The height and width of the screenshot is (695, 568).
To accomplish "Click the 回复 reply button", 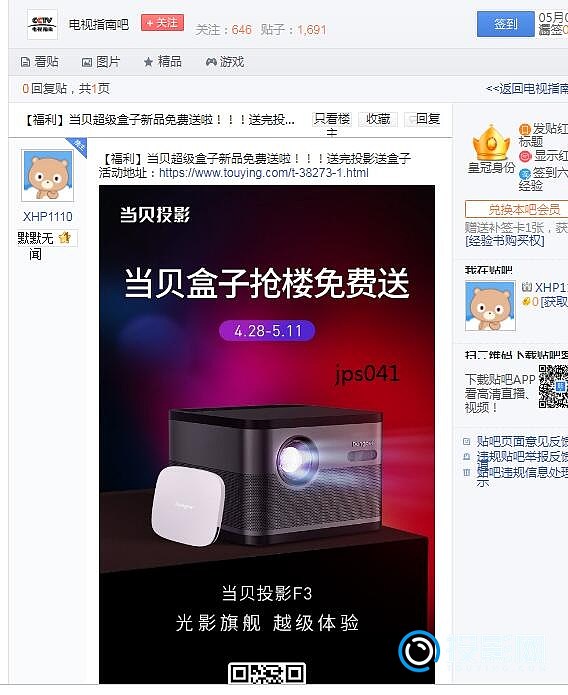I will coord(423,119).
